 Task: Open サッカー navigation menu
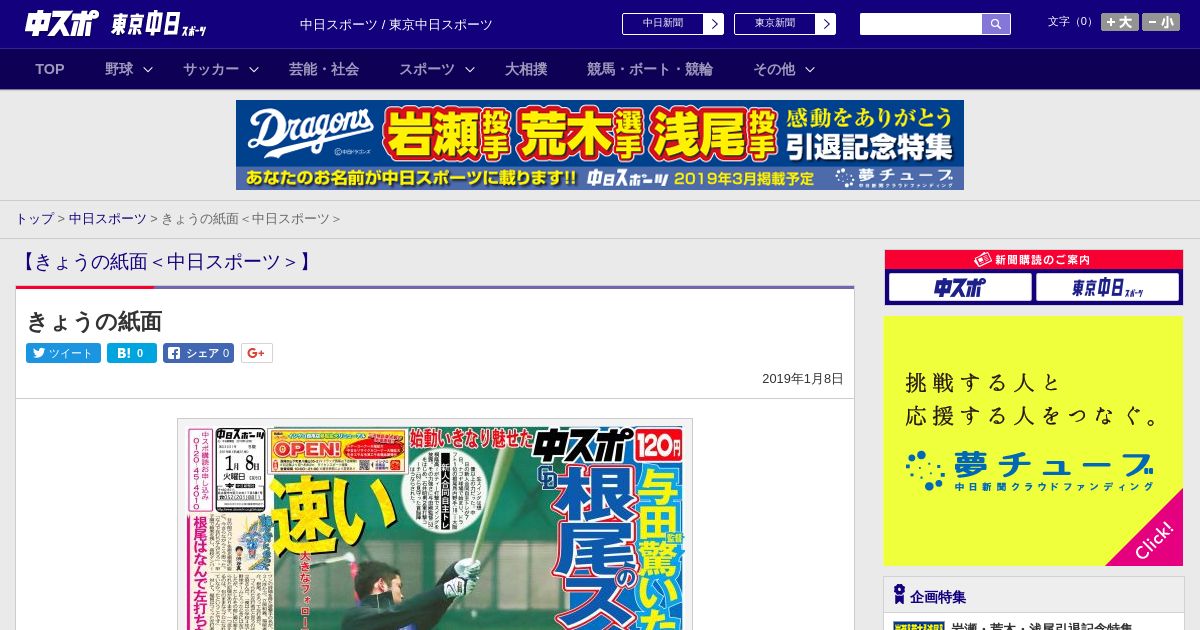point(211,69)
